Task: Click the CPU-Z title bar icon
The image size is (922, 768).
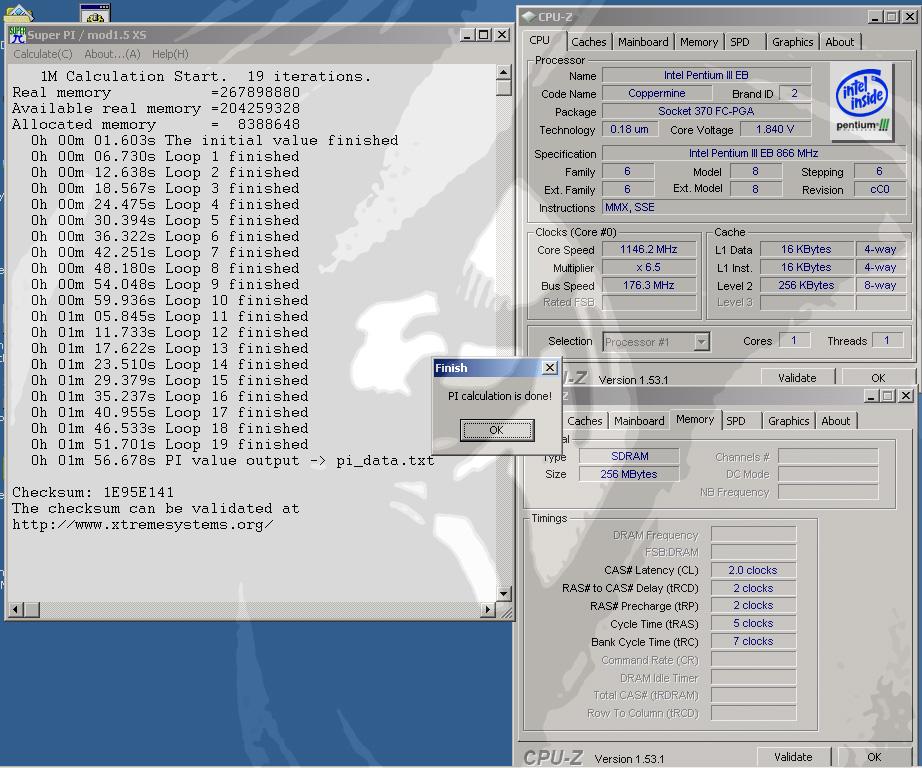Action: pos(529,16)
